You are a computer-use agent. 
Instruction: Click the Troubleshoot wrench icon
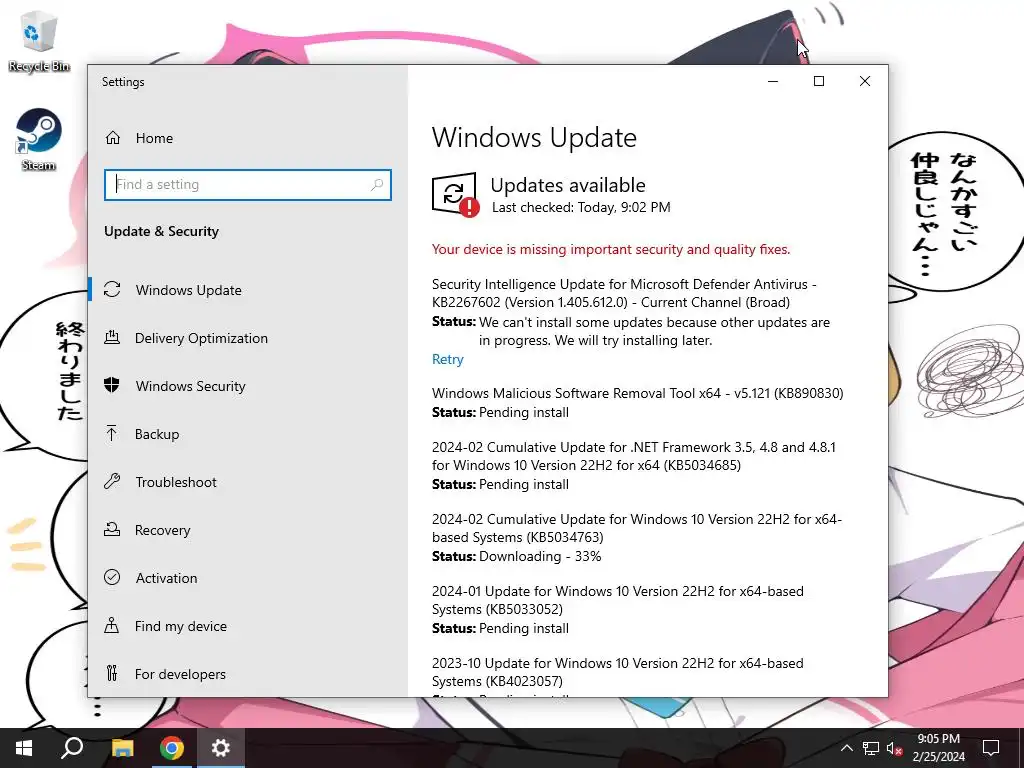112,482
